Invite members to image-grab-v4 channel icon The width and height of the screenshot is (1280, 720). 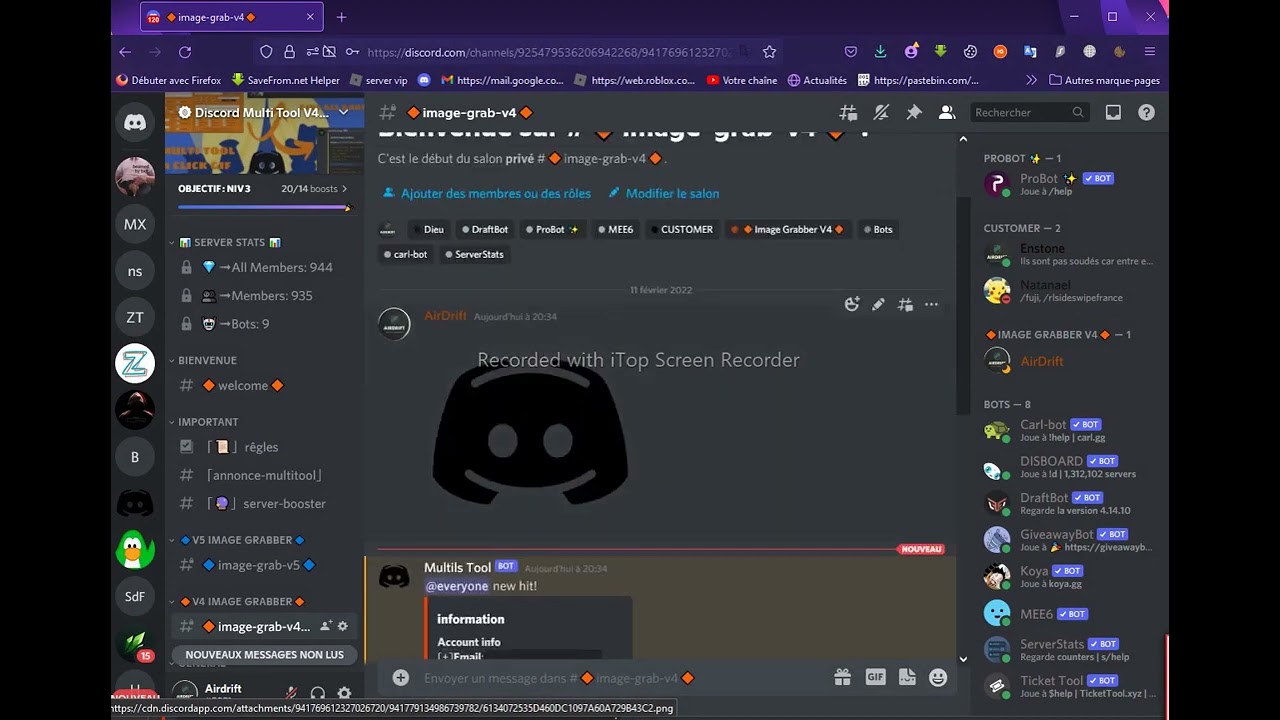coord(325,626)
